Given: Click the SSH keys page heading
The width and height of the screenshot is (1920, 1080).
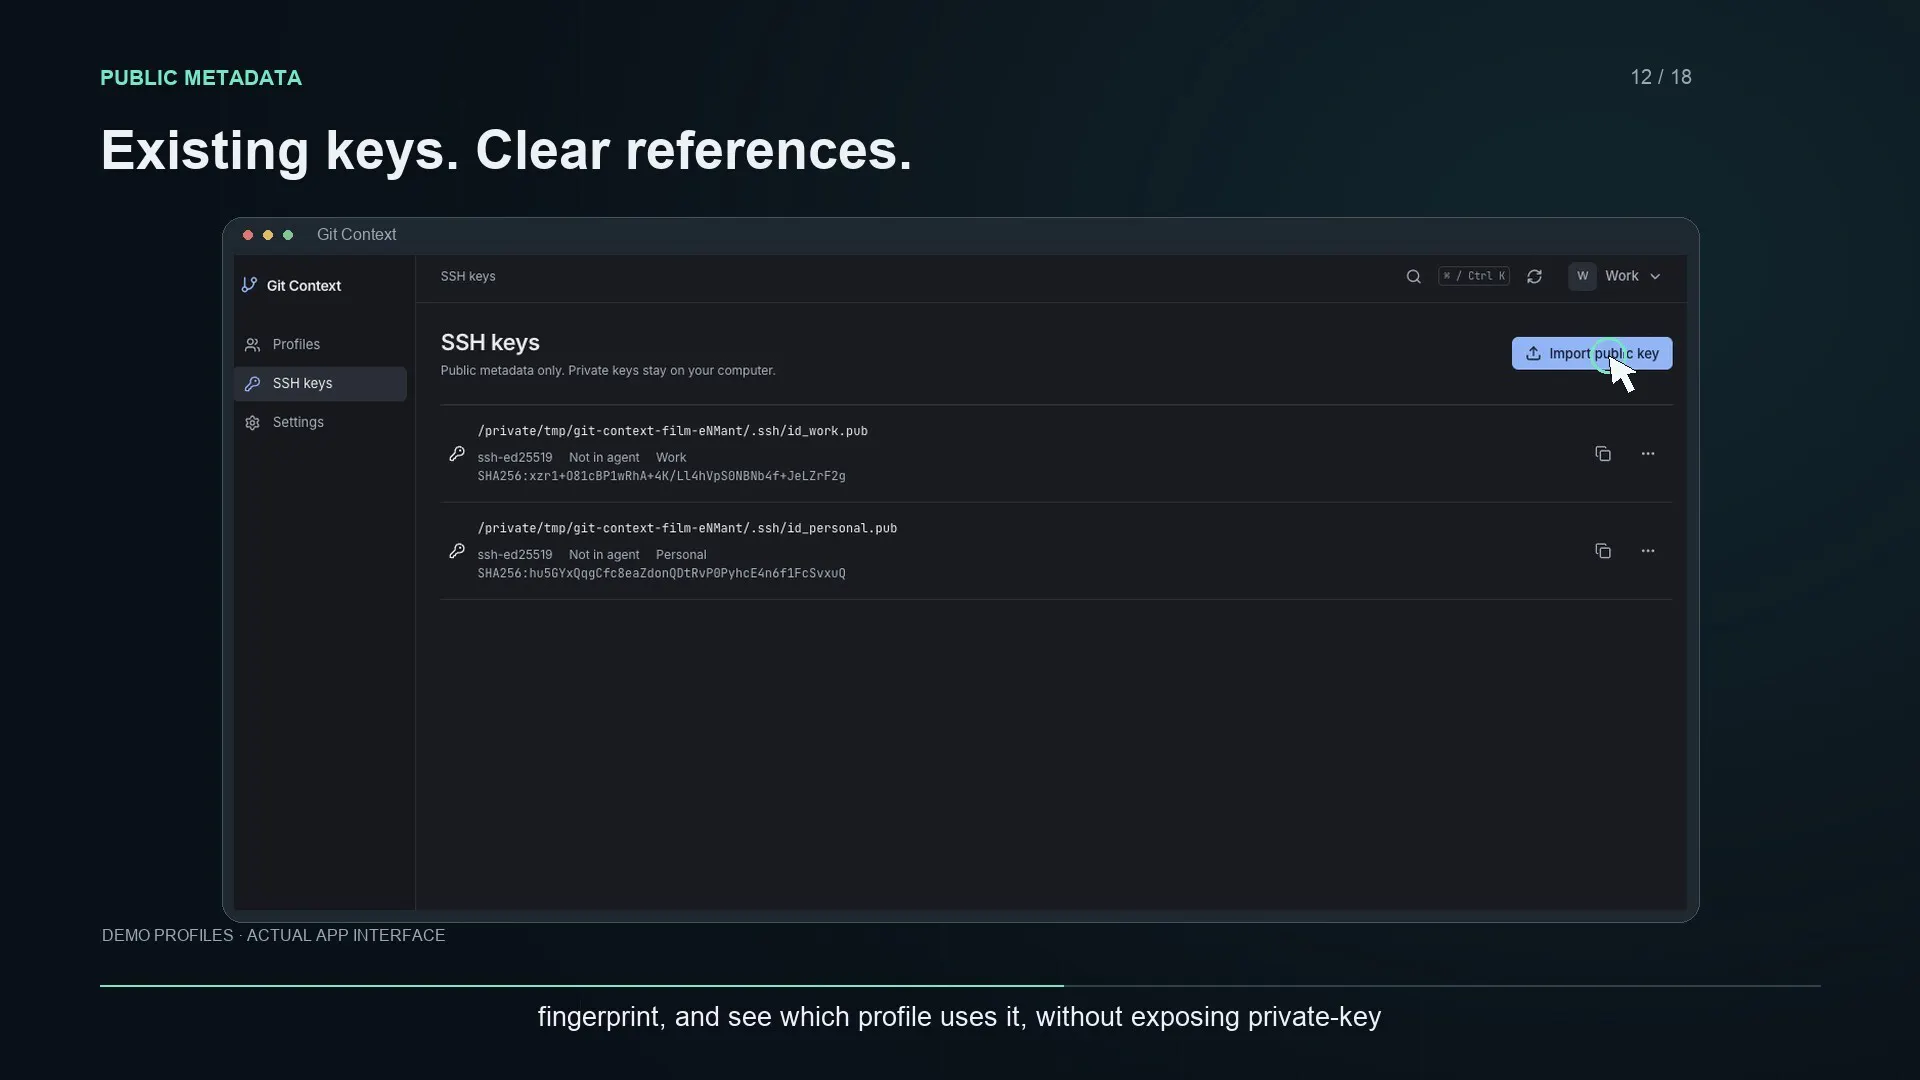Looking at the screenshot, I should coord(490,343).
